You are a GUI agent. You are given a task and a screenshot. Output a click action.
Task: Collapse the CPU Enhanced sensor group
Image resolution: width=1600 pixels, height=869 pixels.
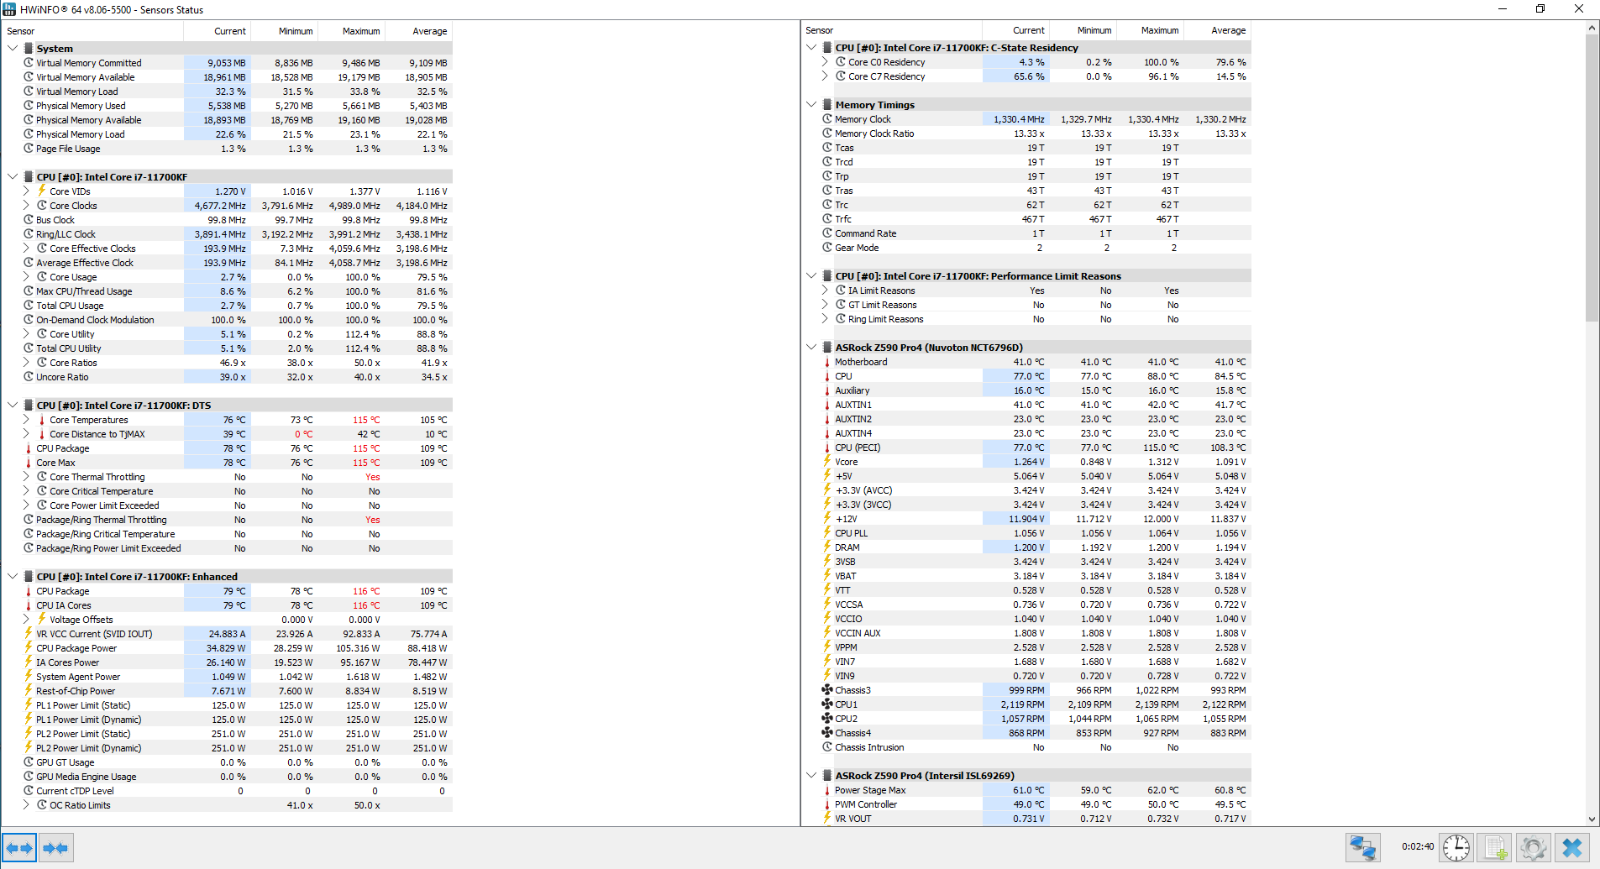(12, 576)
